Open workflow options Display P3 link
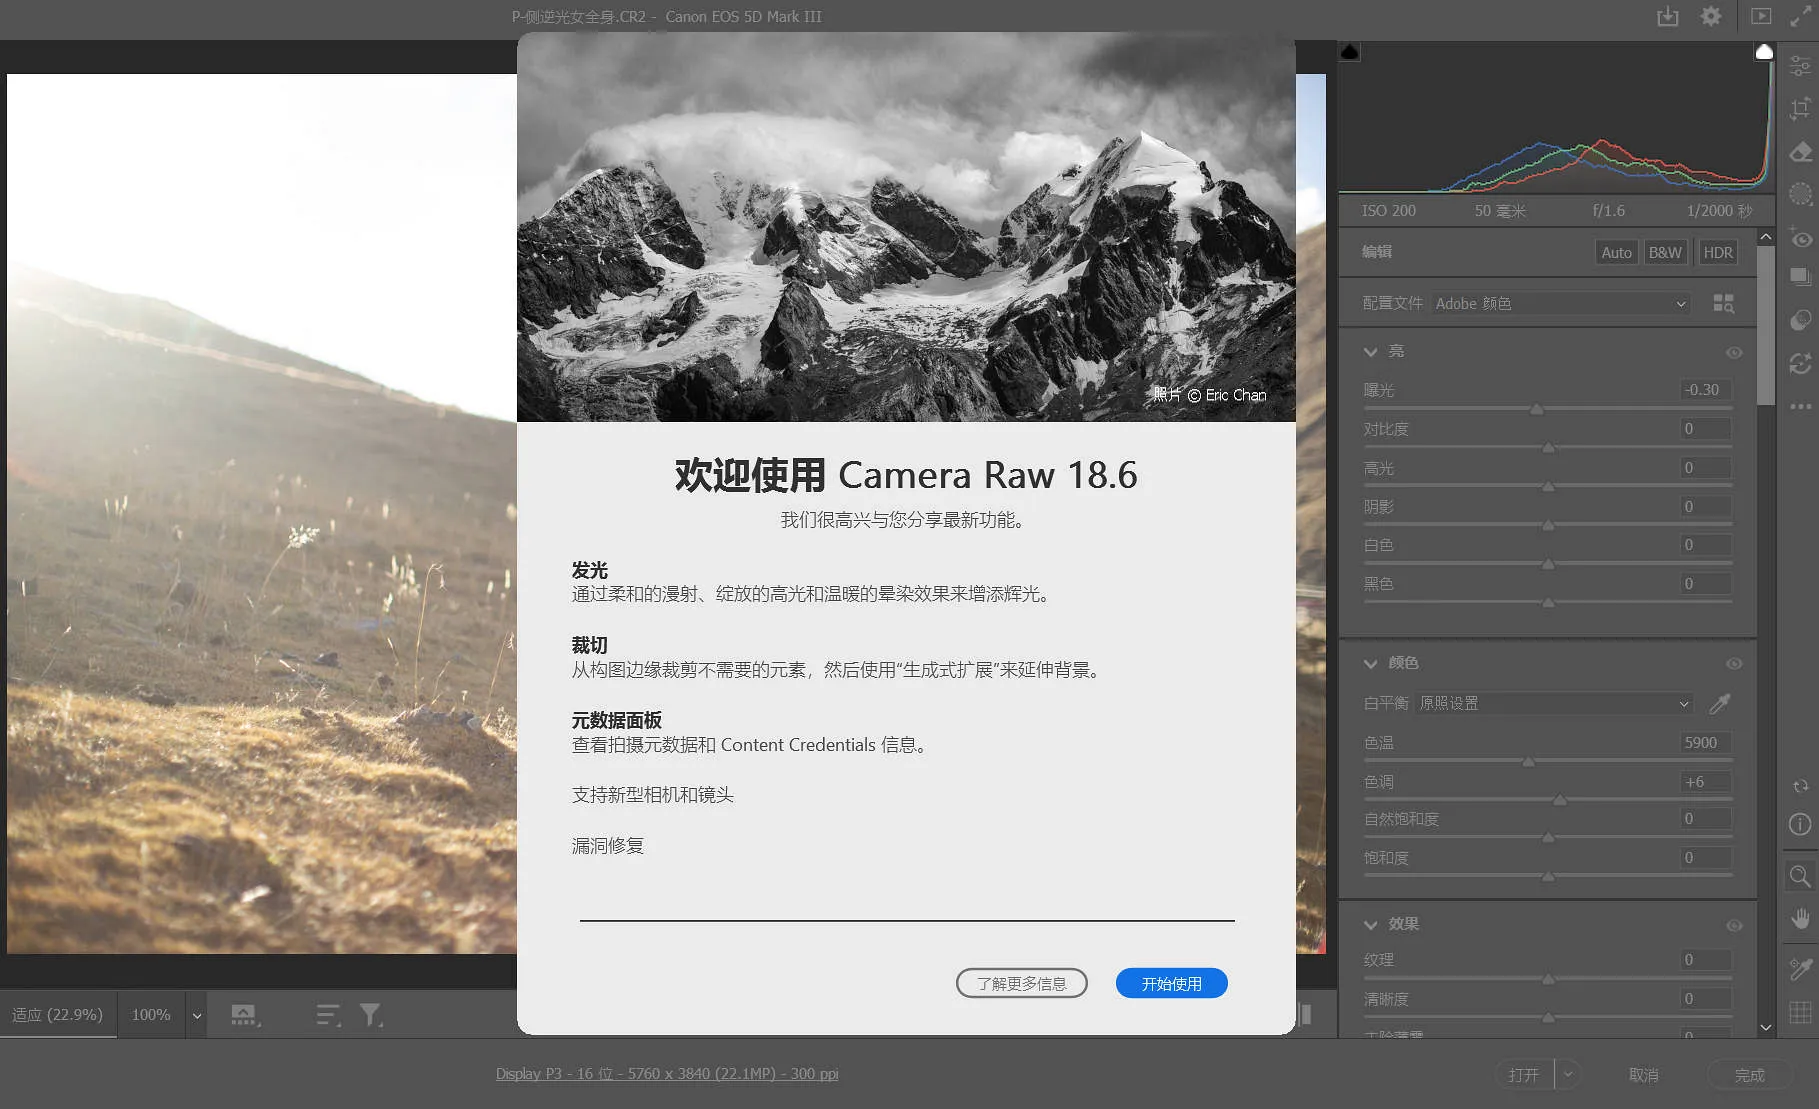Viewport: 1819px width, 1109px height. (x=667, y=1073)
